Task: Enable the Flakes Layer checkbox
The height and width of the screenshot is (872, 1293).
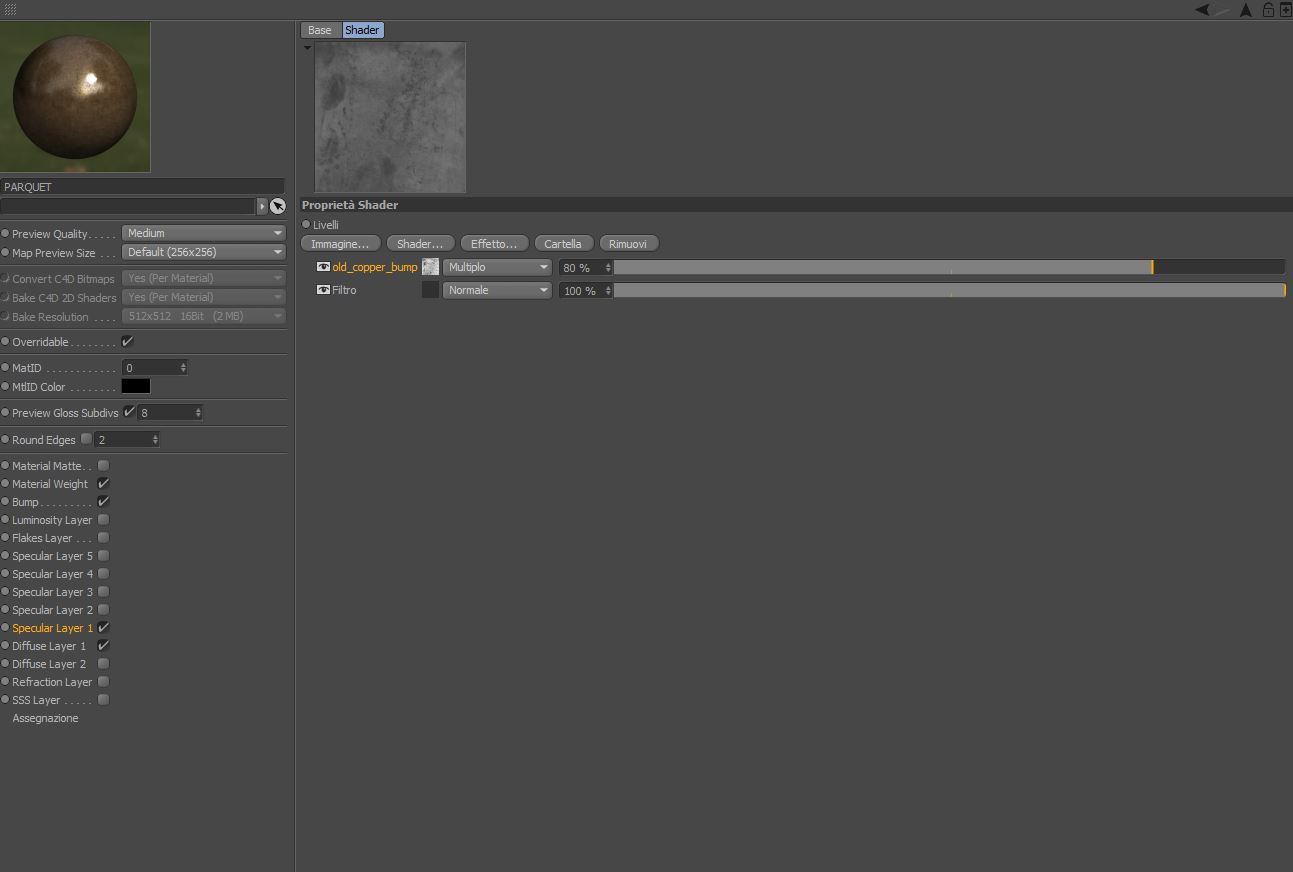Action: pos(103,537)
